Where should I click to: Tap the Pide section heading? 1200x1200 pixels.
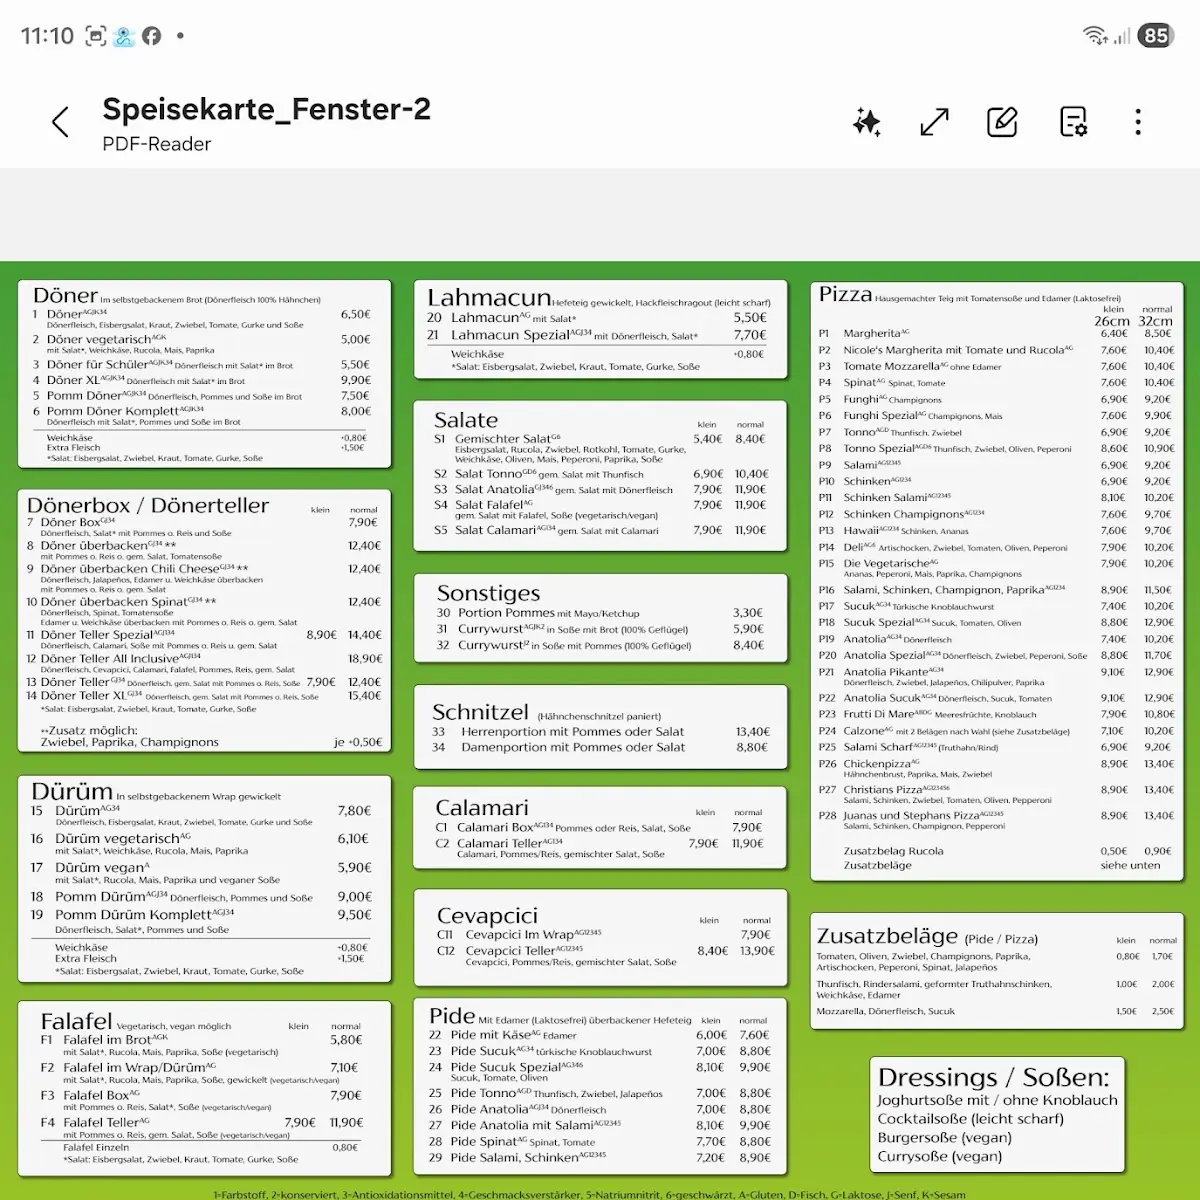click(452, 1015)
